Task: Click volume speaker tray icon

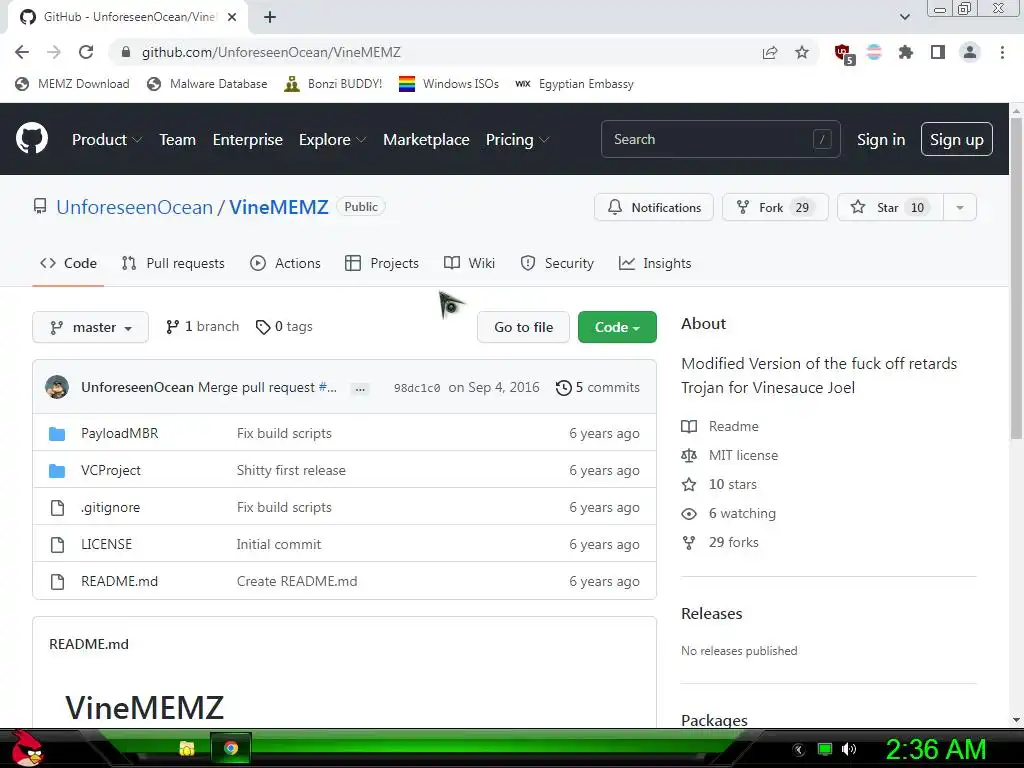Action: click(x=848, y=749)
